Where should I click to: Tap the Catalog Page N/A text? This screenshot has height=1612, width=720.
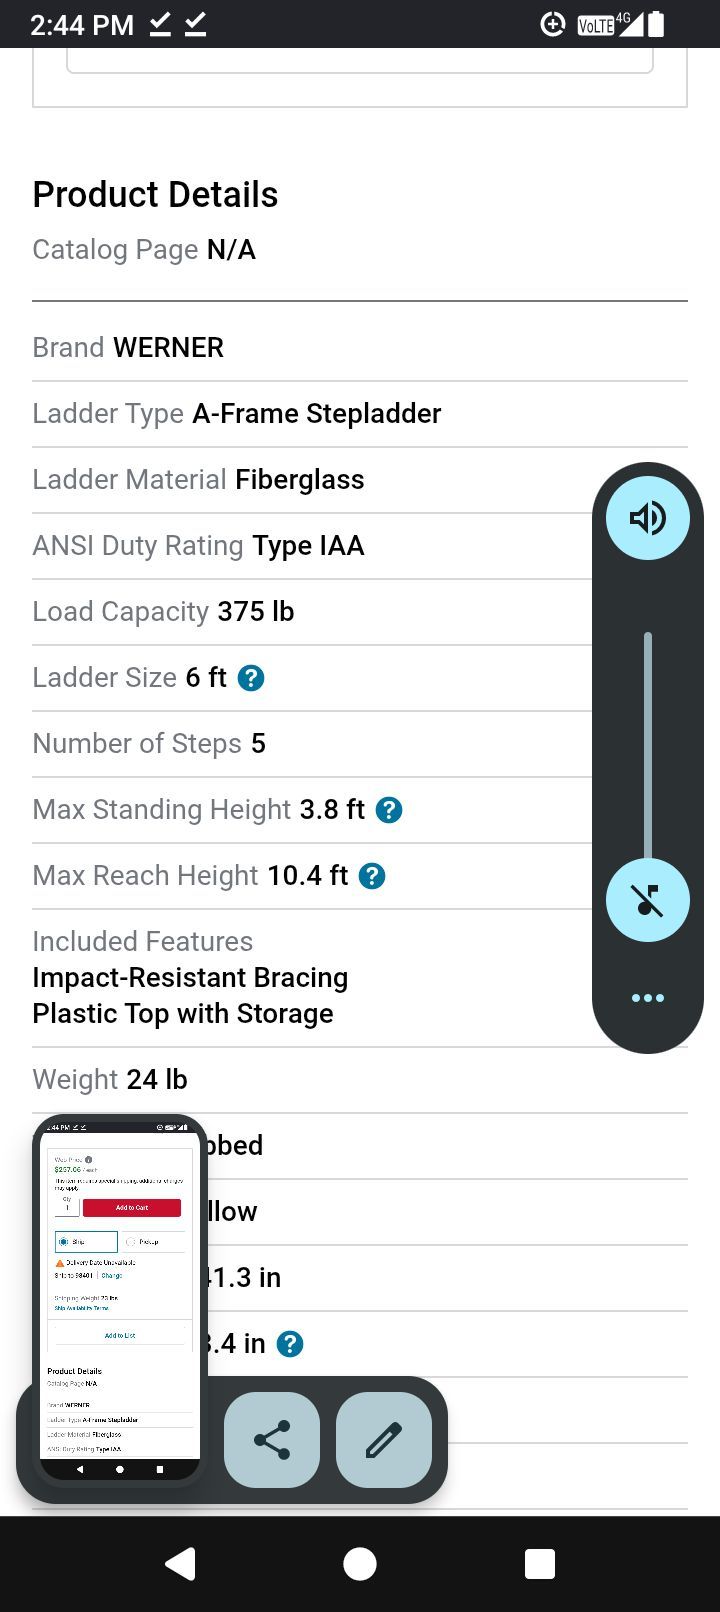pos(144,250)
